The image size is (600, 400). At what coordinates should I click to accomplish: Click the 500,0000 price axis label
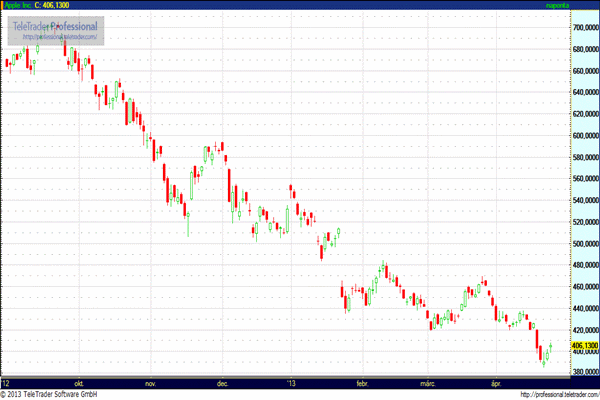pyautogui.click(x=584, y=244)
